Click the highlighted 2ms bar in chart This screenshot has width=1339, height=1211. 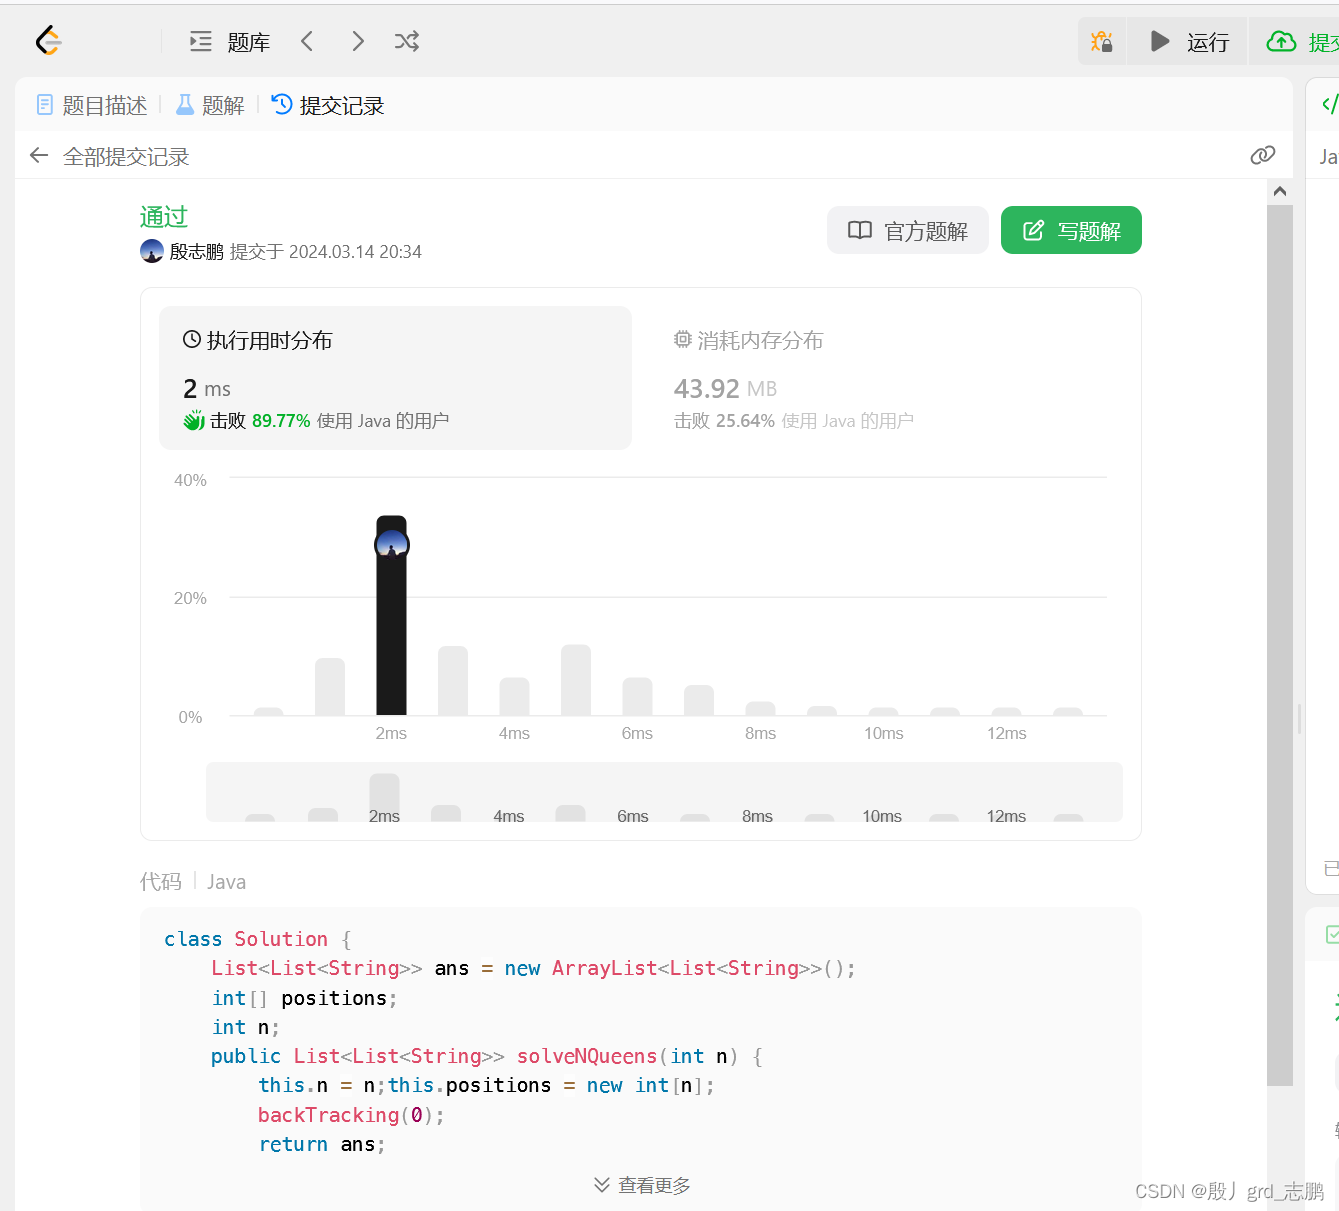click(391, 615)
